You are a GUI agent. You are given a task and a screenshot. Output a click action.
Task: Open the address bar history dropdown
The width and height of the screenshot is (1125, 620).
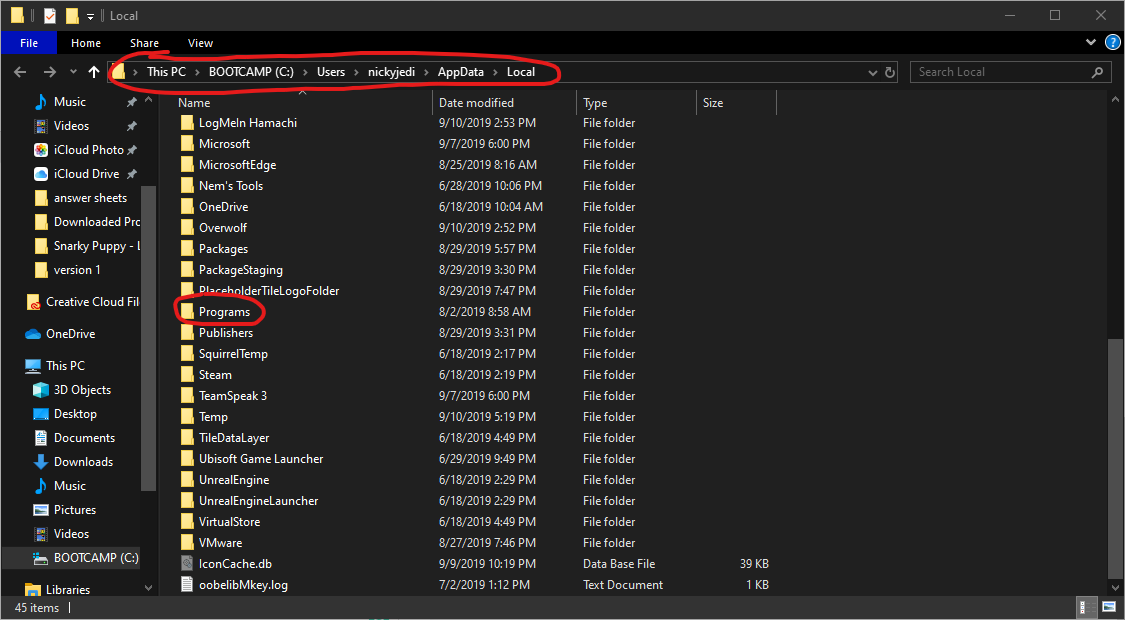872,72
